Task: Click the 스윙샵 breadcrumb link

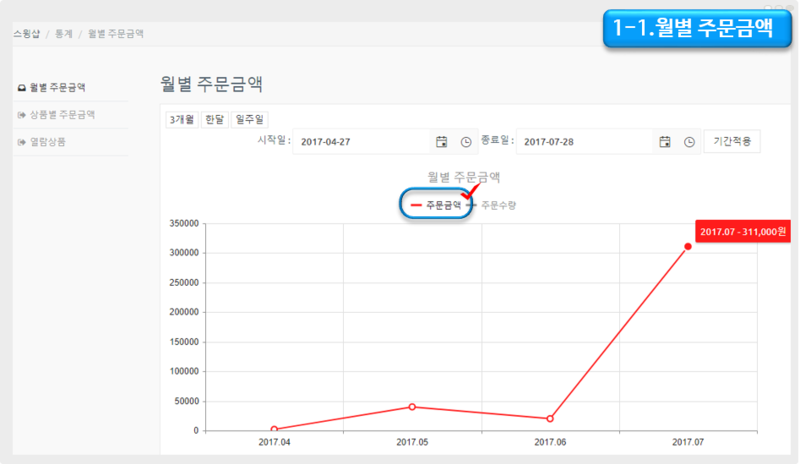Action: pos(26,33)
